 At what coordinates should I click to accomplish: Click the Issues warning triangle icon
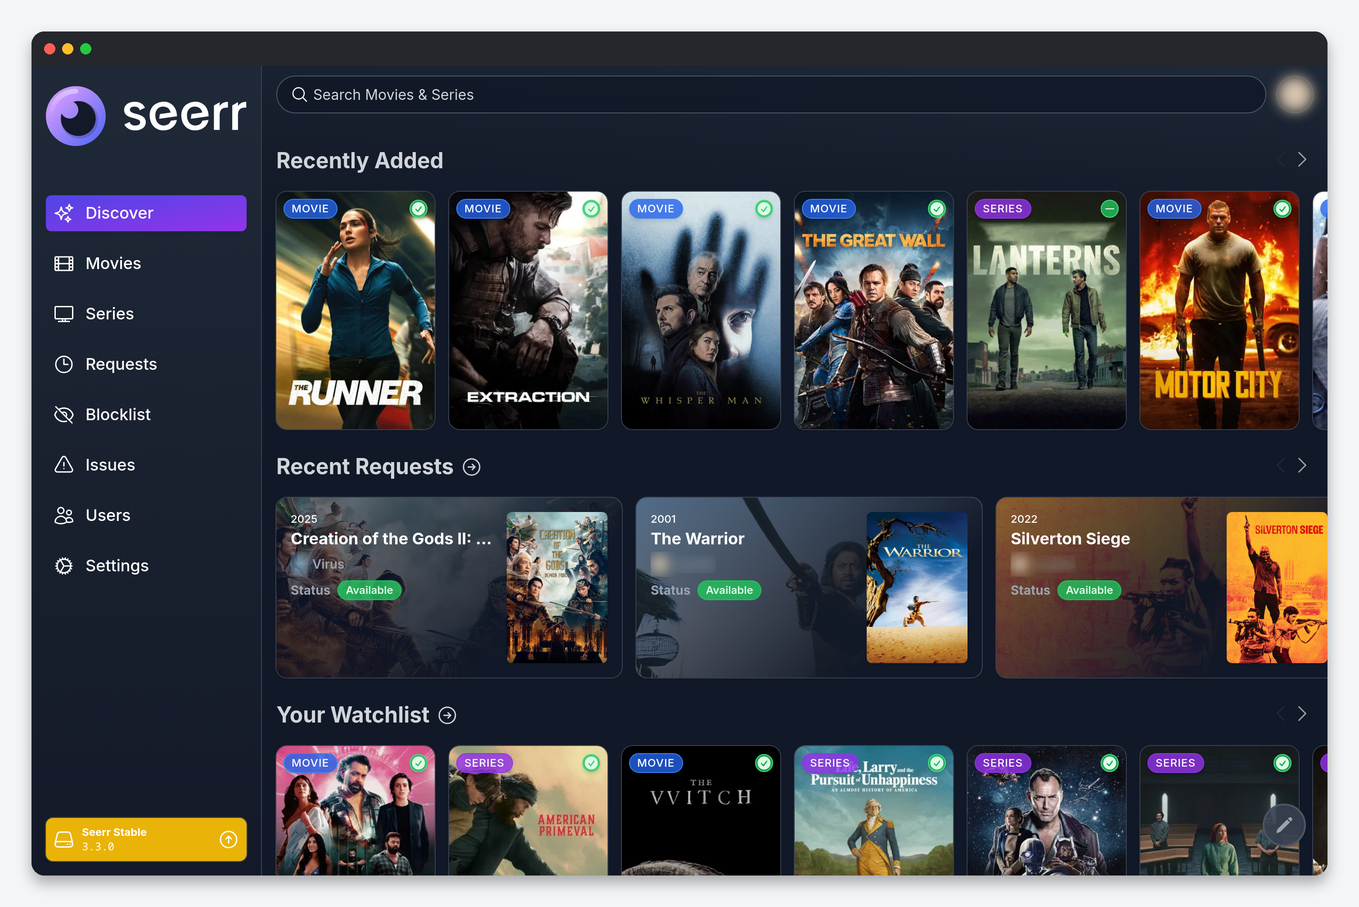point(64,465)
